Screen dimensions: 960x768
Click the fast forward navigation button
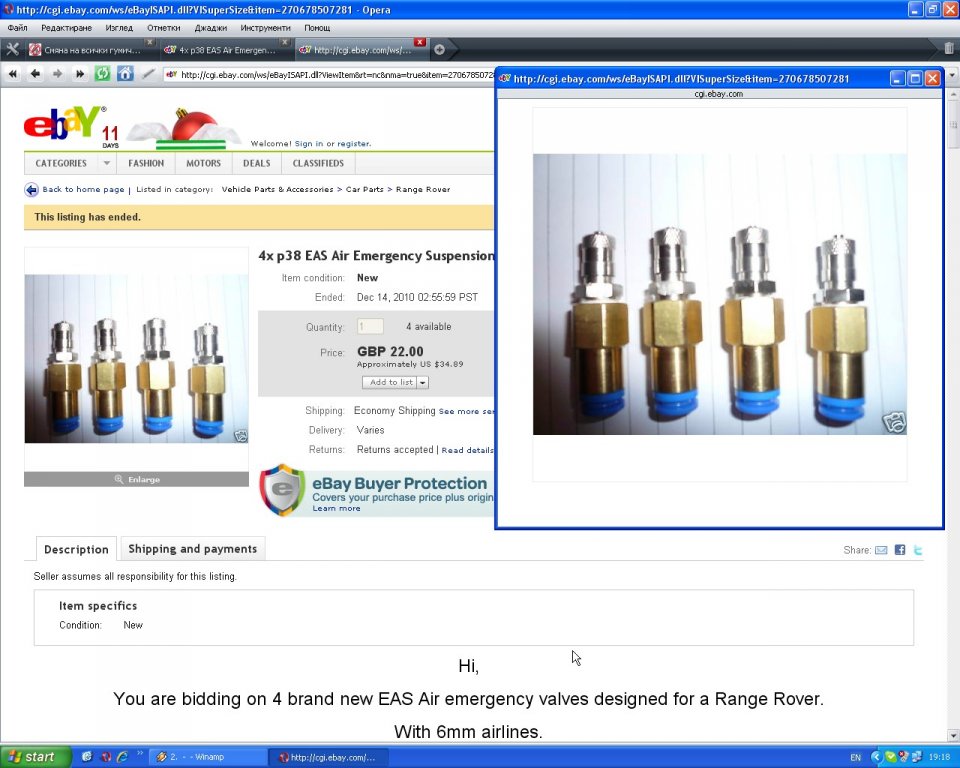tap(80, 74)
